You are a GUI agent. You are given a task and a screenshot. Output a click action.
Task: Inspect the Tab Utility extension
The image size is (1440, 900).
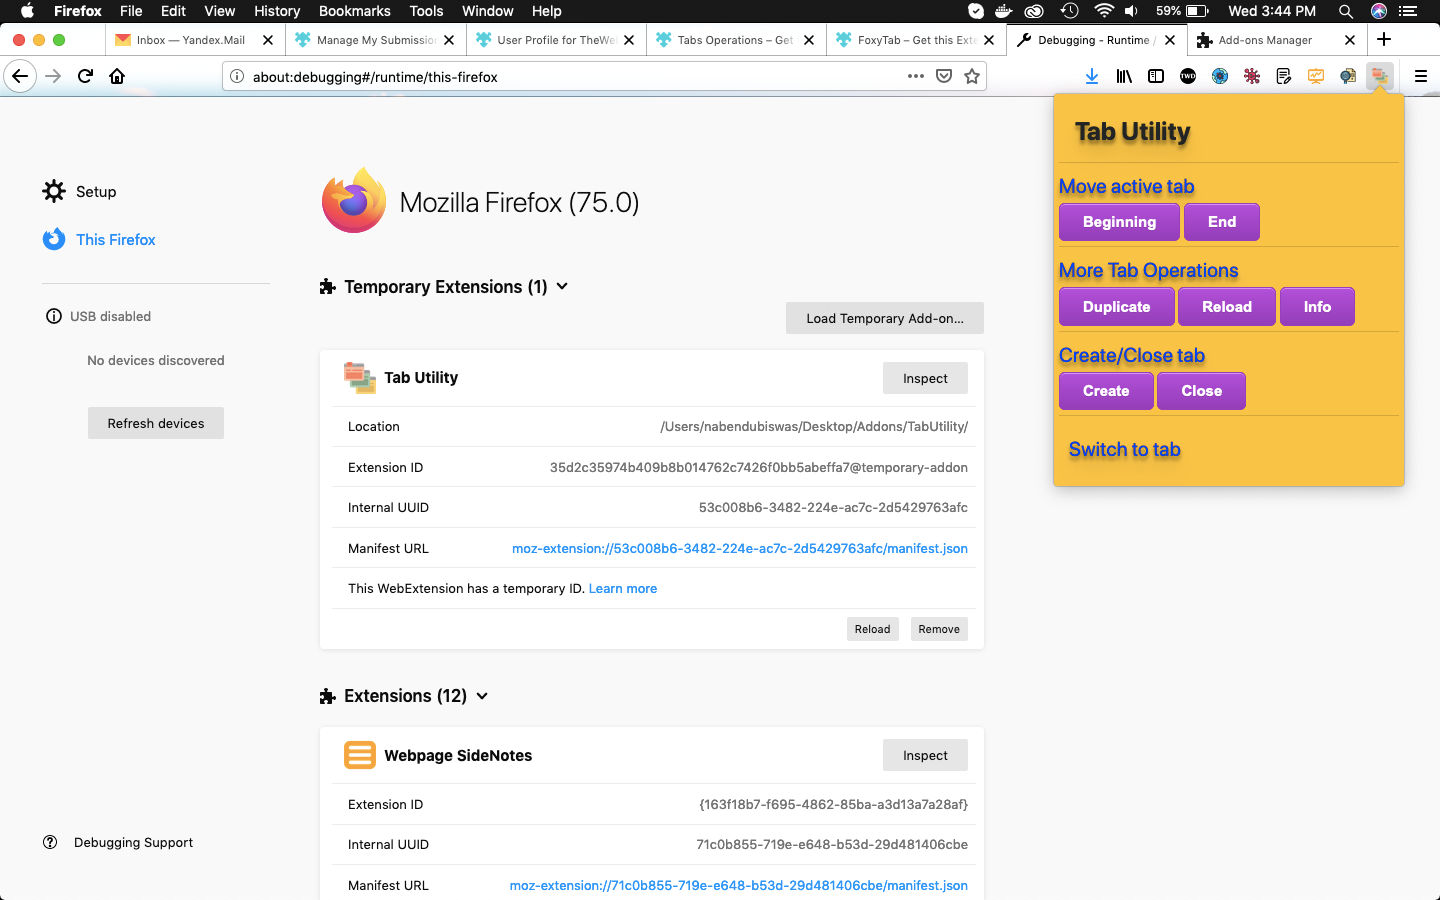pos(925,378)
